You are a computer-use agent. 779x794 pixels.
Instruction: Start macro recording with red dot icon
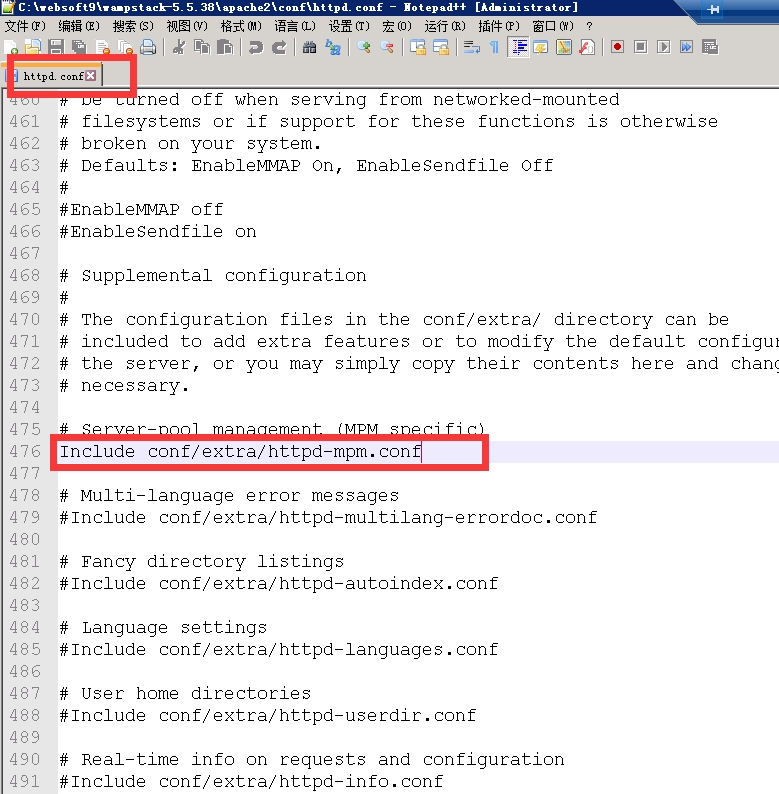(617, 47)
